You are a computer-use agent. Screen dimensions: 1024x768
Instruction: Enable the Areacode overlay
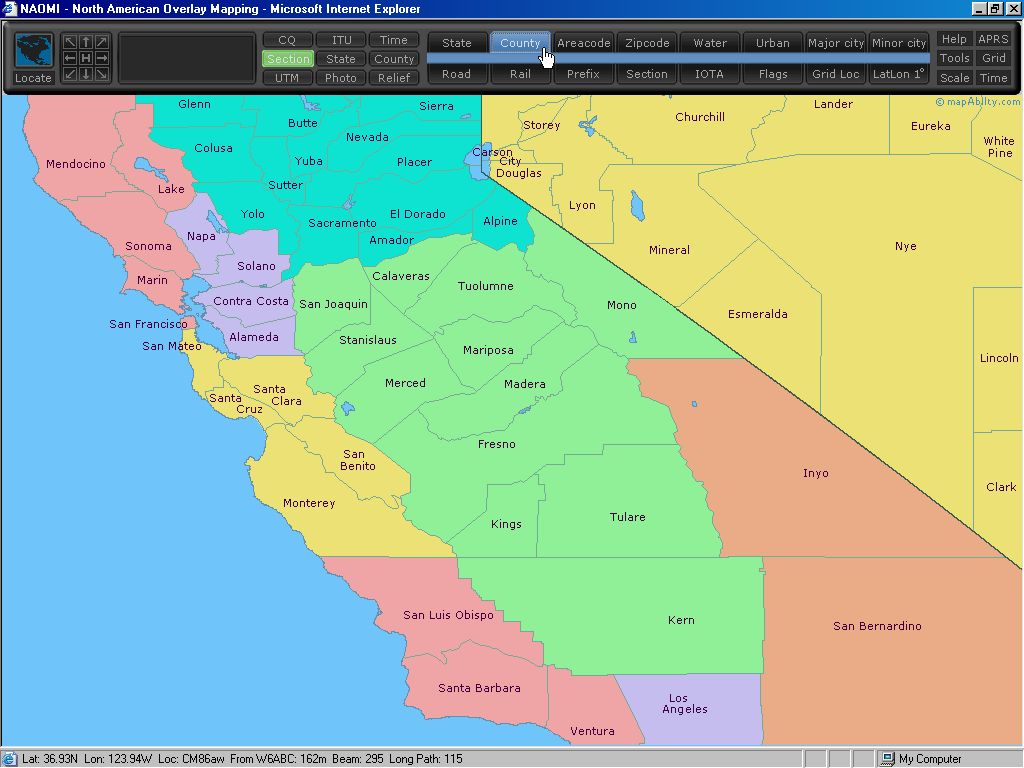(x=583, y=42)
